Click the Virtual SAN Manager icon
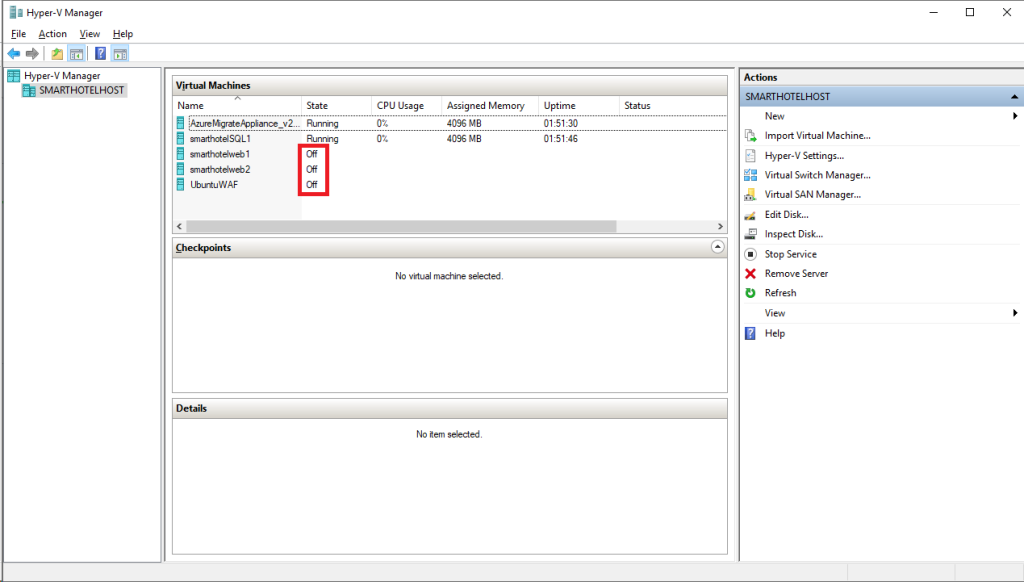 pos(750,195)
